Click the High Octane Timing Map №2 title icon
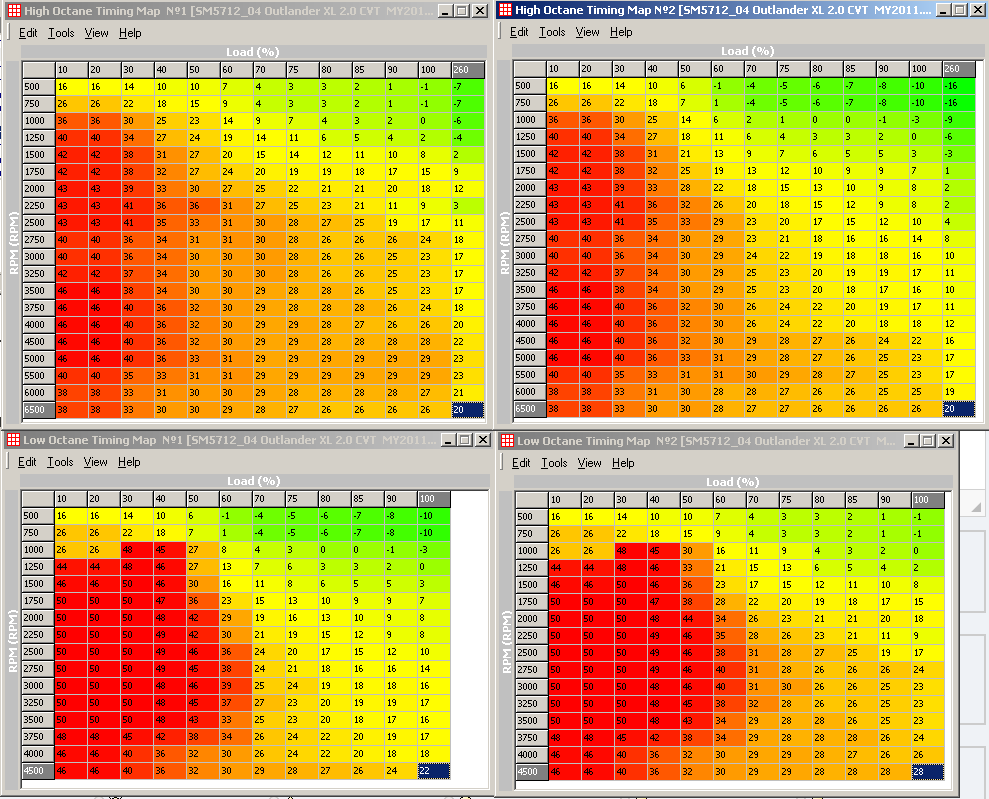This screenshot has height=799, width=989. click(506, 10)
